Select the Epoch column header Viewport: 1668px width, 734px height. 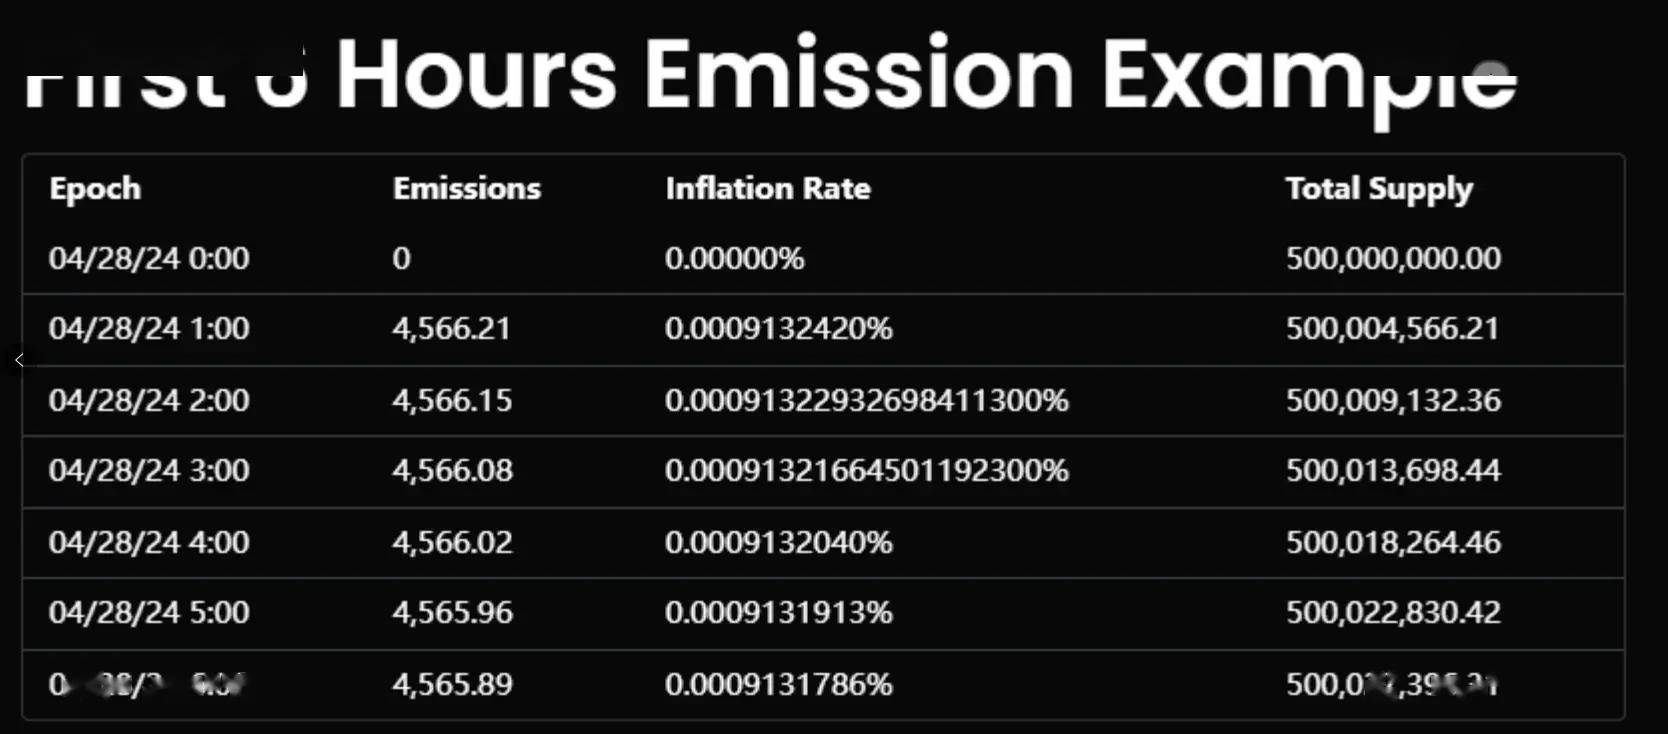[x=95, y=188]
